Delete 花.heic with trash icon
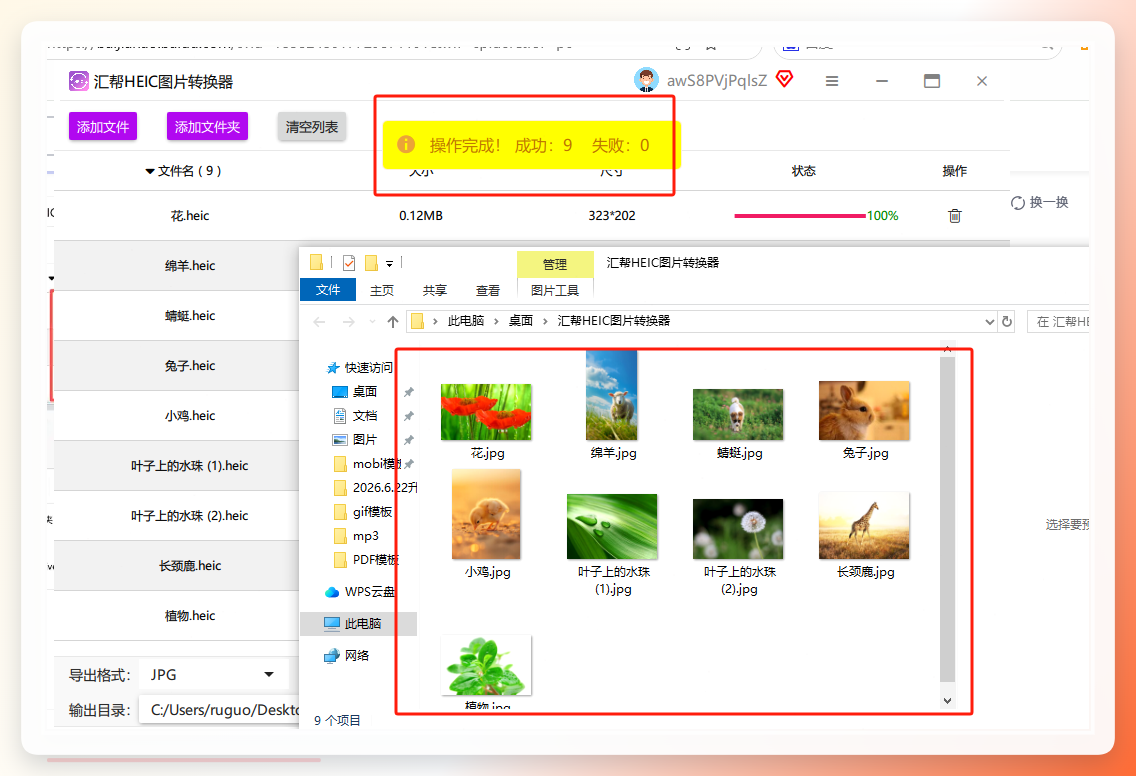The width and height of the screenshot is (1136, 776). 954,216
